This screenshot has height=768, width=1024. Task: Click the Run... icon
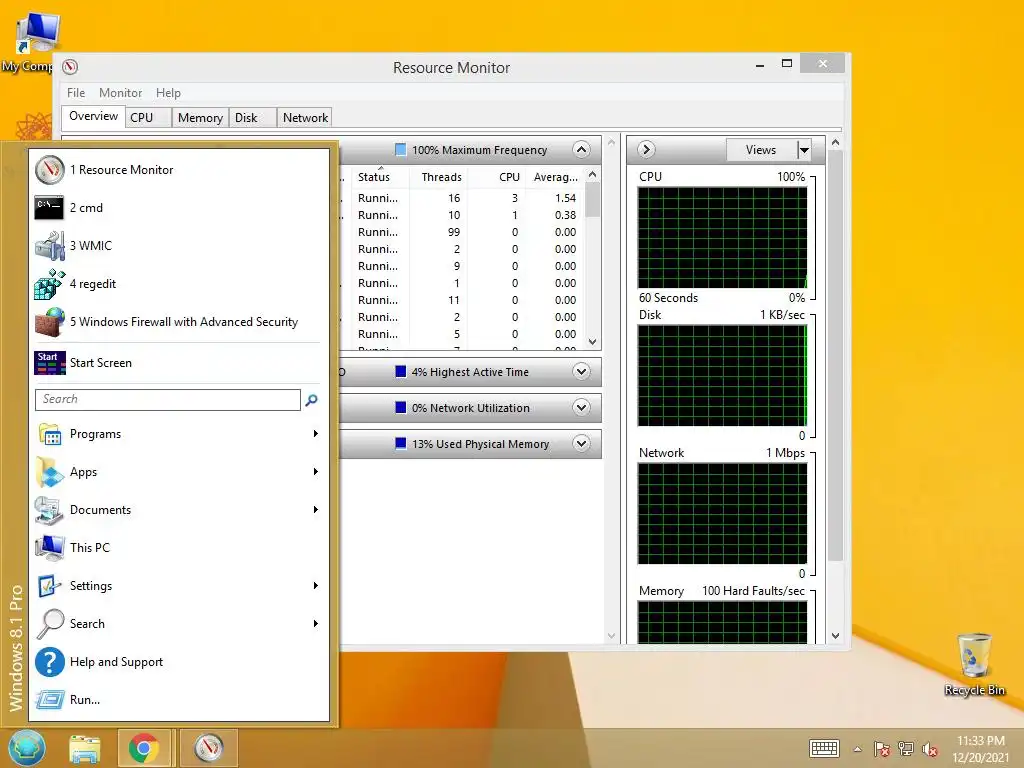[50, 699]
